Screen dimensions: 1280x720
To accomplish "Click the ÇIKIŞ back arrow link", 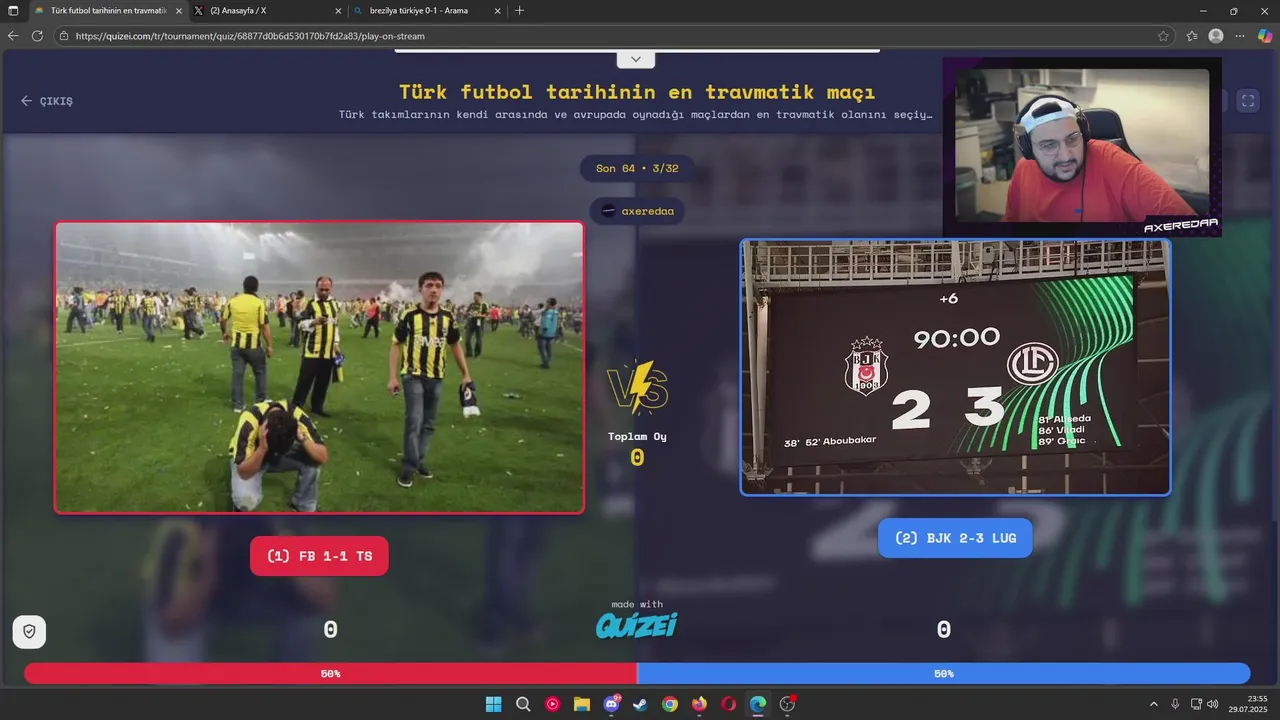I will tap(47, 101).
